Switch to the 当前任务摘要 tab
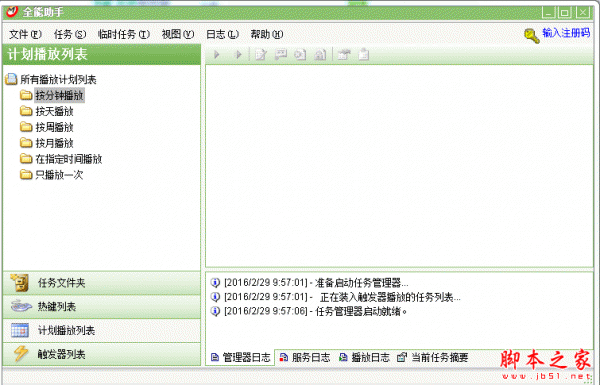 pyautogui.click(x=433, y=358)
